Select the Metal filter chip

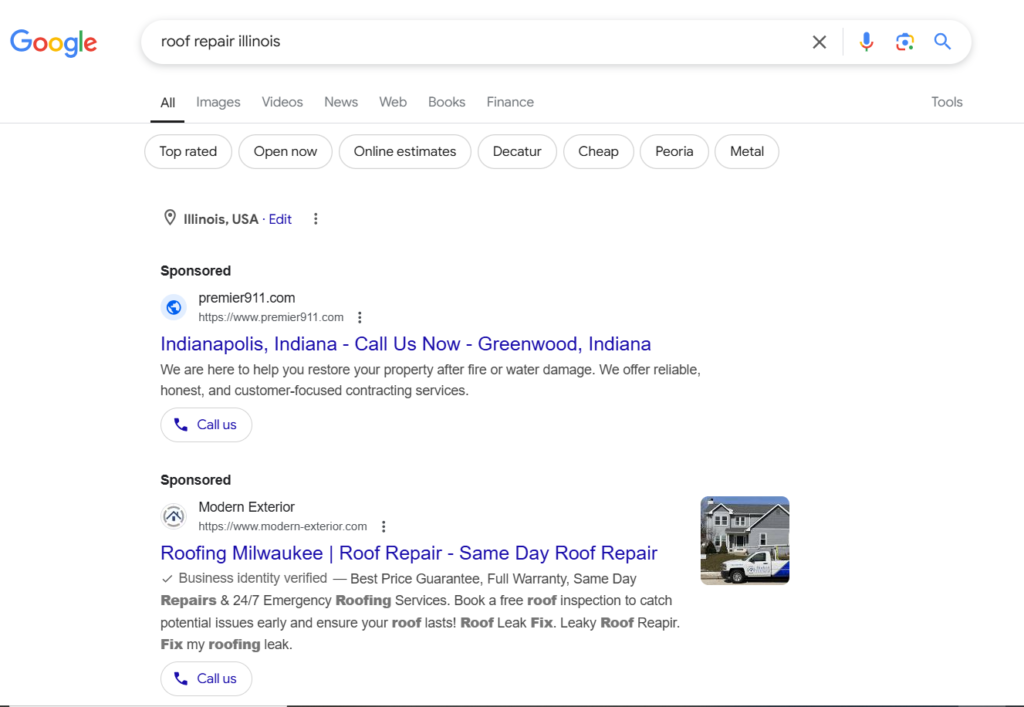coord(747,151)
